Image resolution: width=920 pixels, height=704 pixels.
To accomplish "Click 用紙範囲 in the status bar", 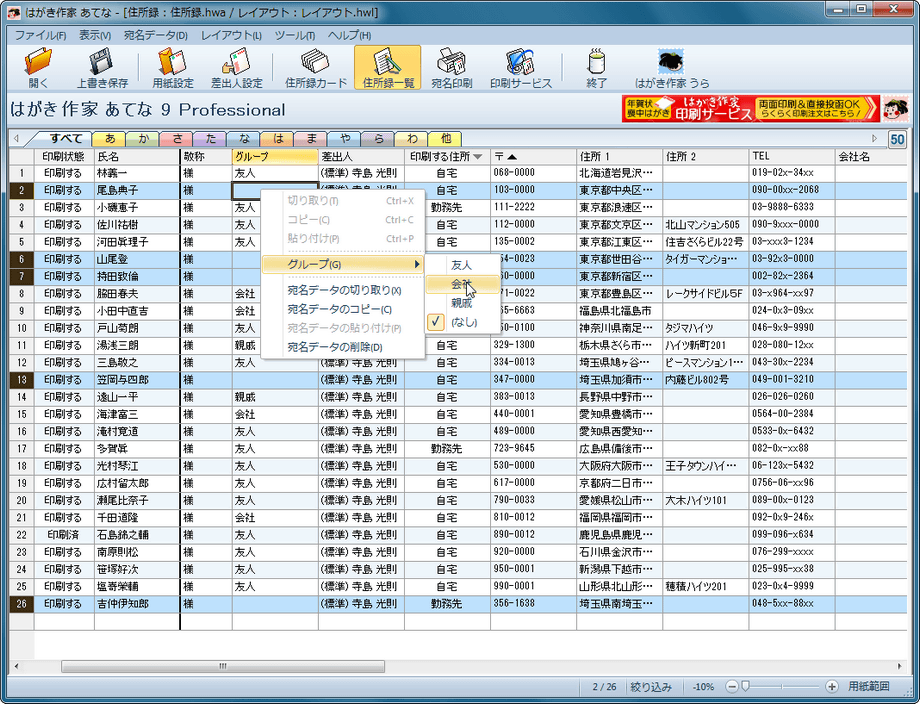I will click(x=869, y=686).
